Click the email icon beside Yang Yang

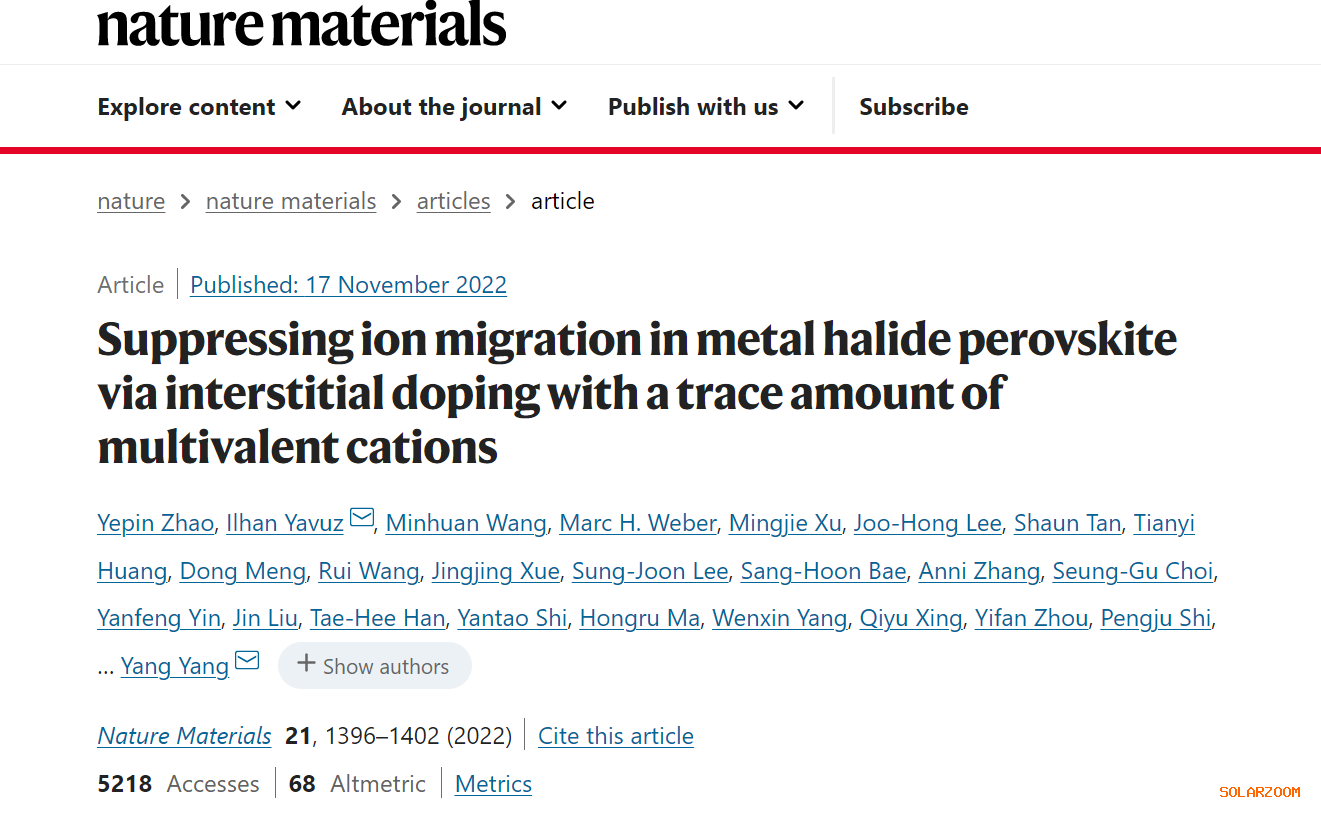247,661
